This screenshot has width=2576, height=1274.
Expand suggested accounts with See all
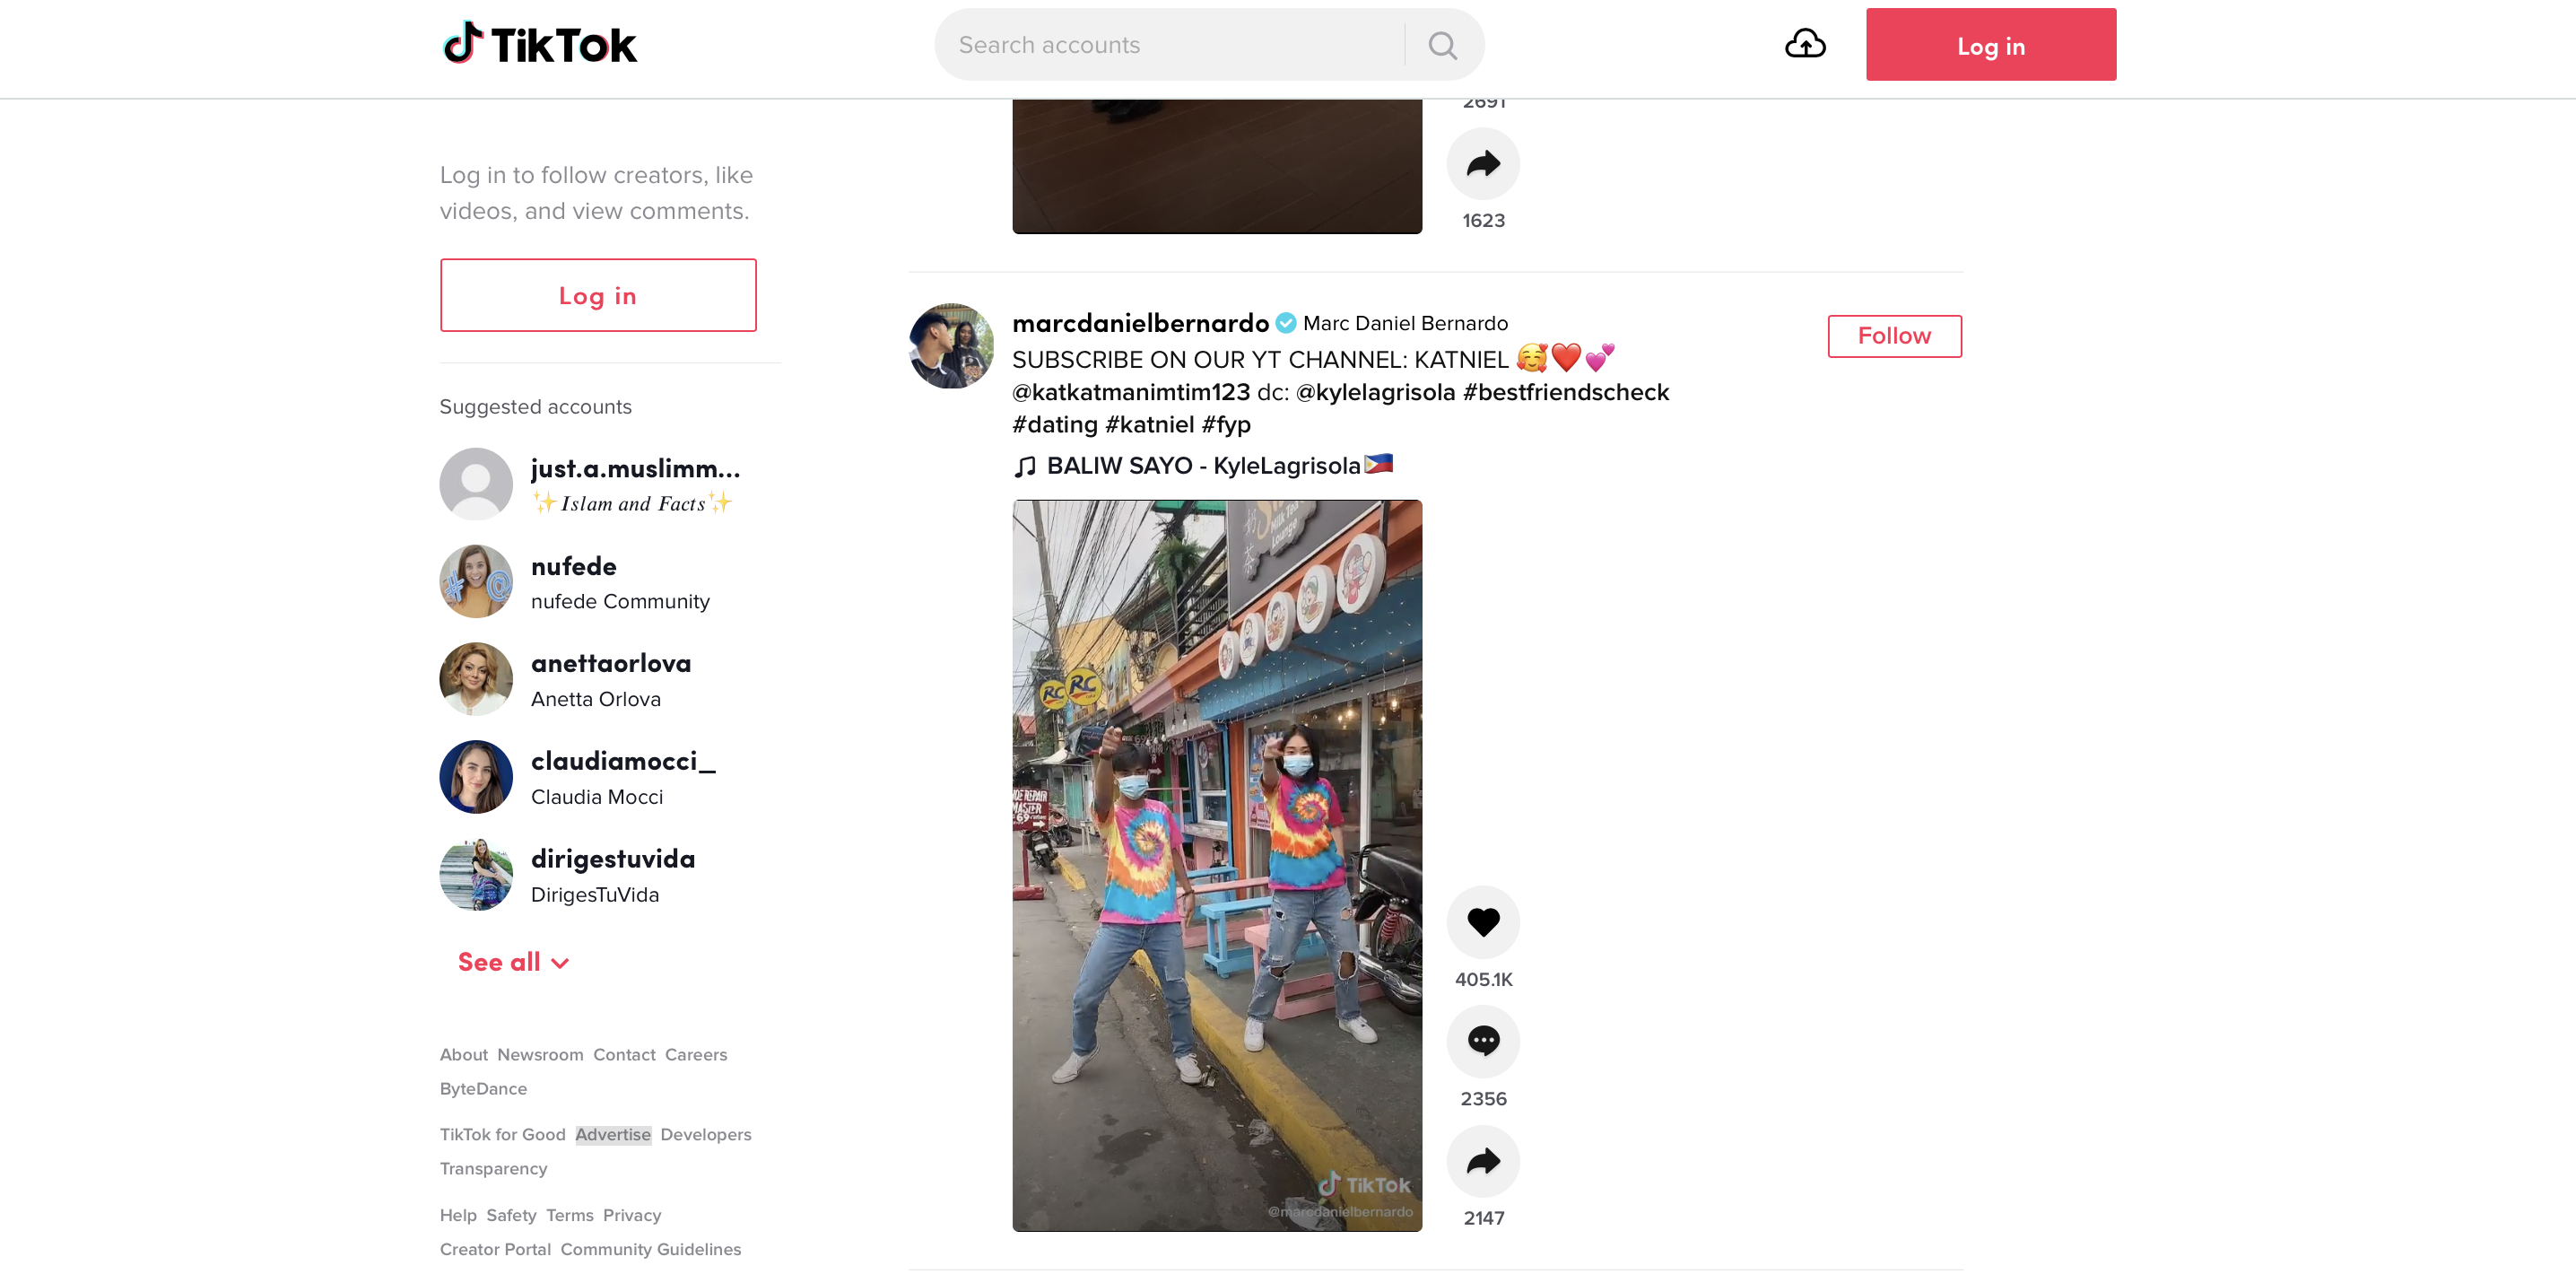(x=513, y=962)
